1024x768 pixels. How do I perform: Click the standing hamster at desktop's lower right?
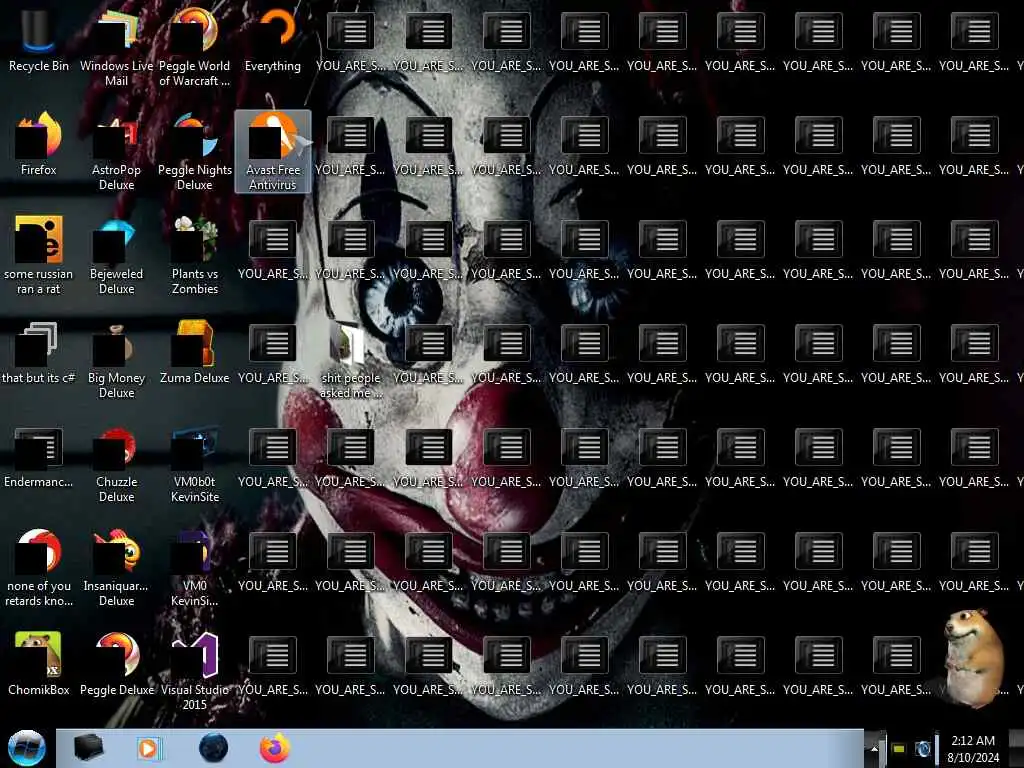(972, 658)
